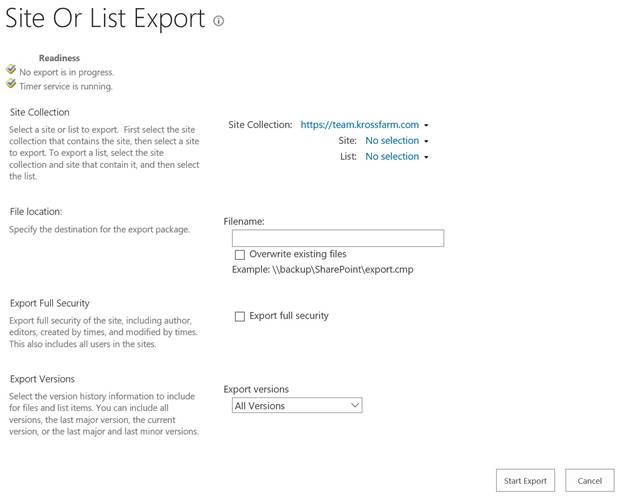Click the Start Export button
Image resolution: width=624 pixels, height=500 pixels.
[525, 481]
